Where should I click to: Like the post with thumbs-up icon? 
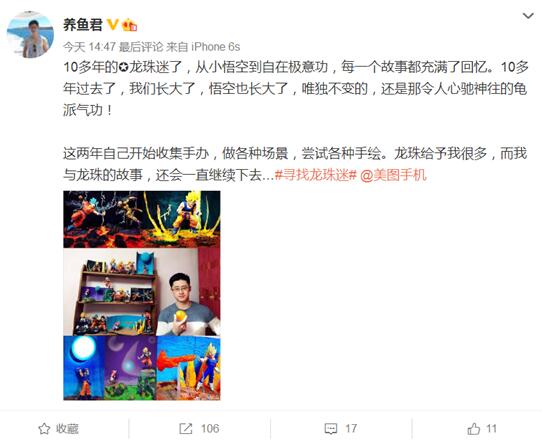473,429
